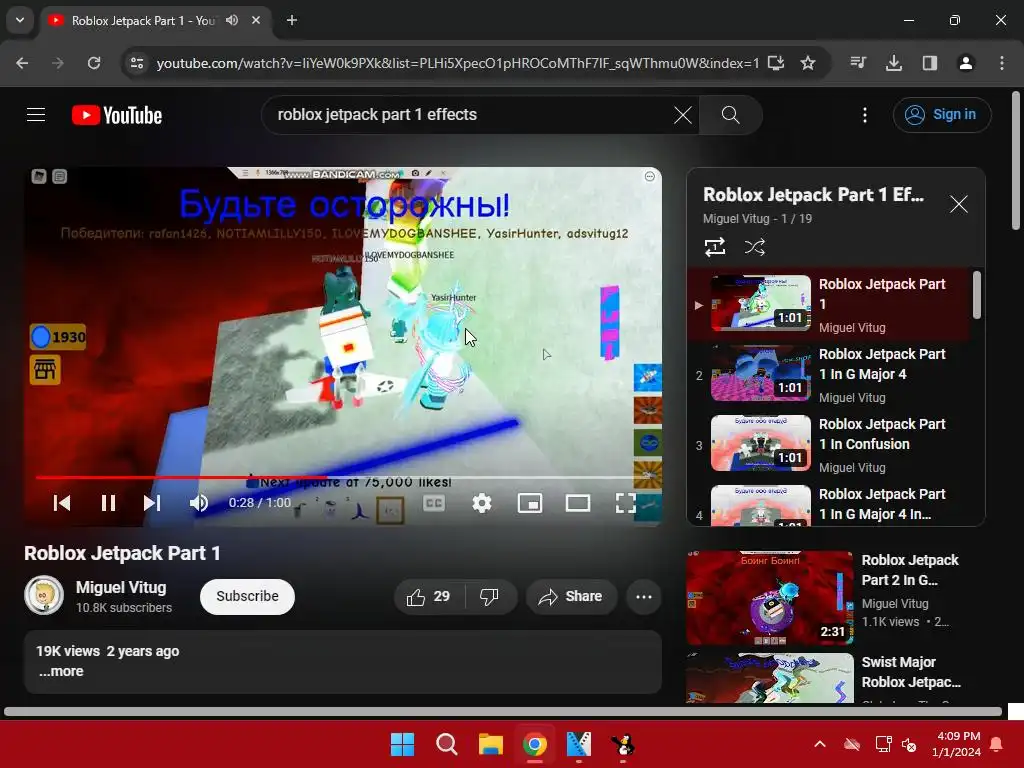Dislike this video

[490, 597]
